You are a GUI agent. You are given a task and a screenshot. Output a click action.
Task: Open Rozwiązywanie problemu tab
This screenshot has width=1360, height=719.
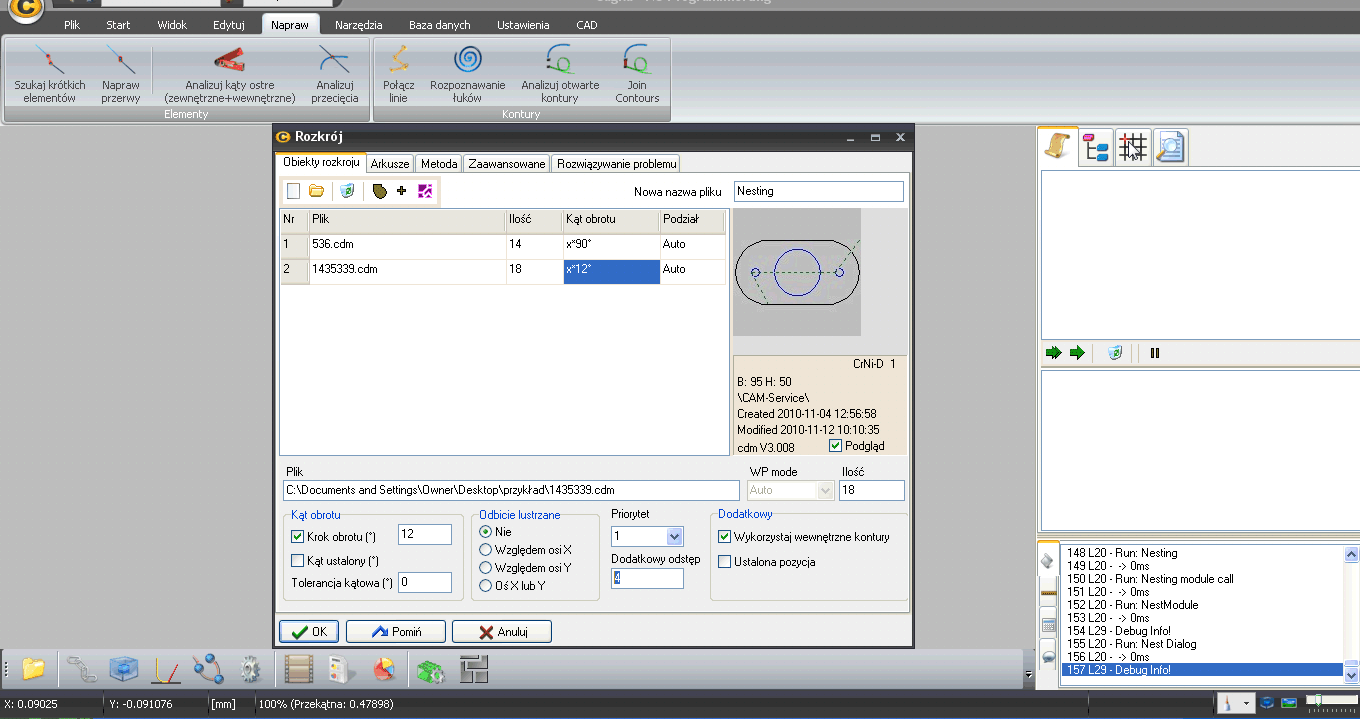pos(617,164)
